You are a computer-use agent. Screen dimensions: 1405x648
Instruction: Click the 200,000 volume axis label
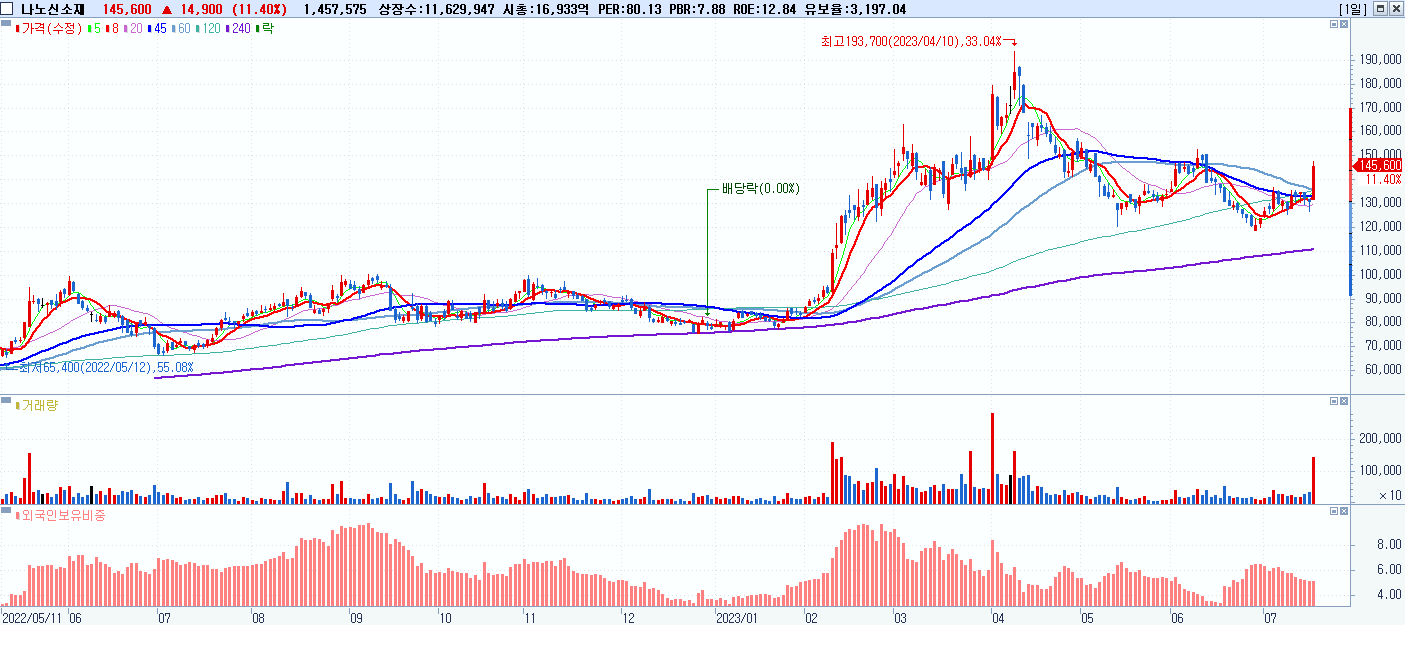(x=1379, y=438)
